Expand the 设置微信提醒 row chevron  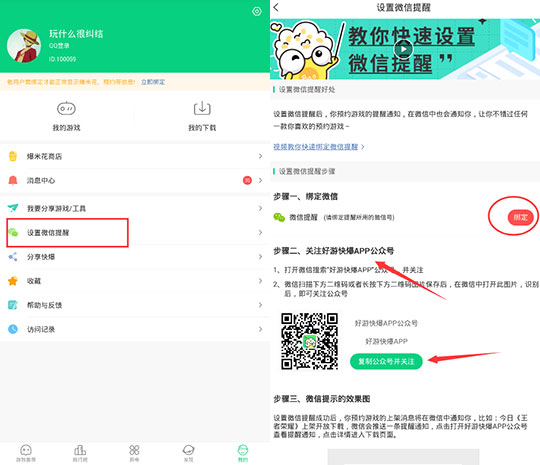click(260, 232)
